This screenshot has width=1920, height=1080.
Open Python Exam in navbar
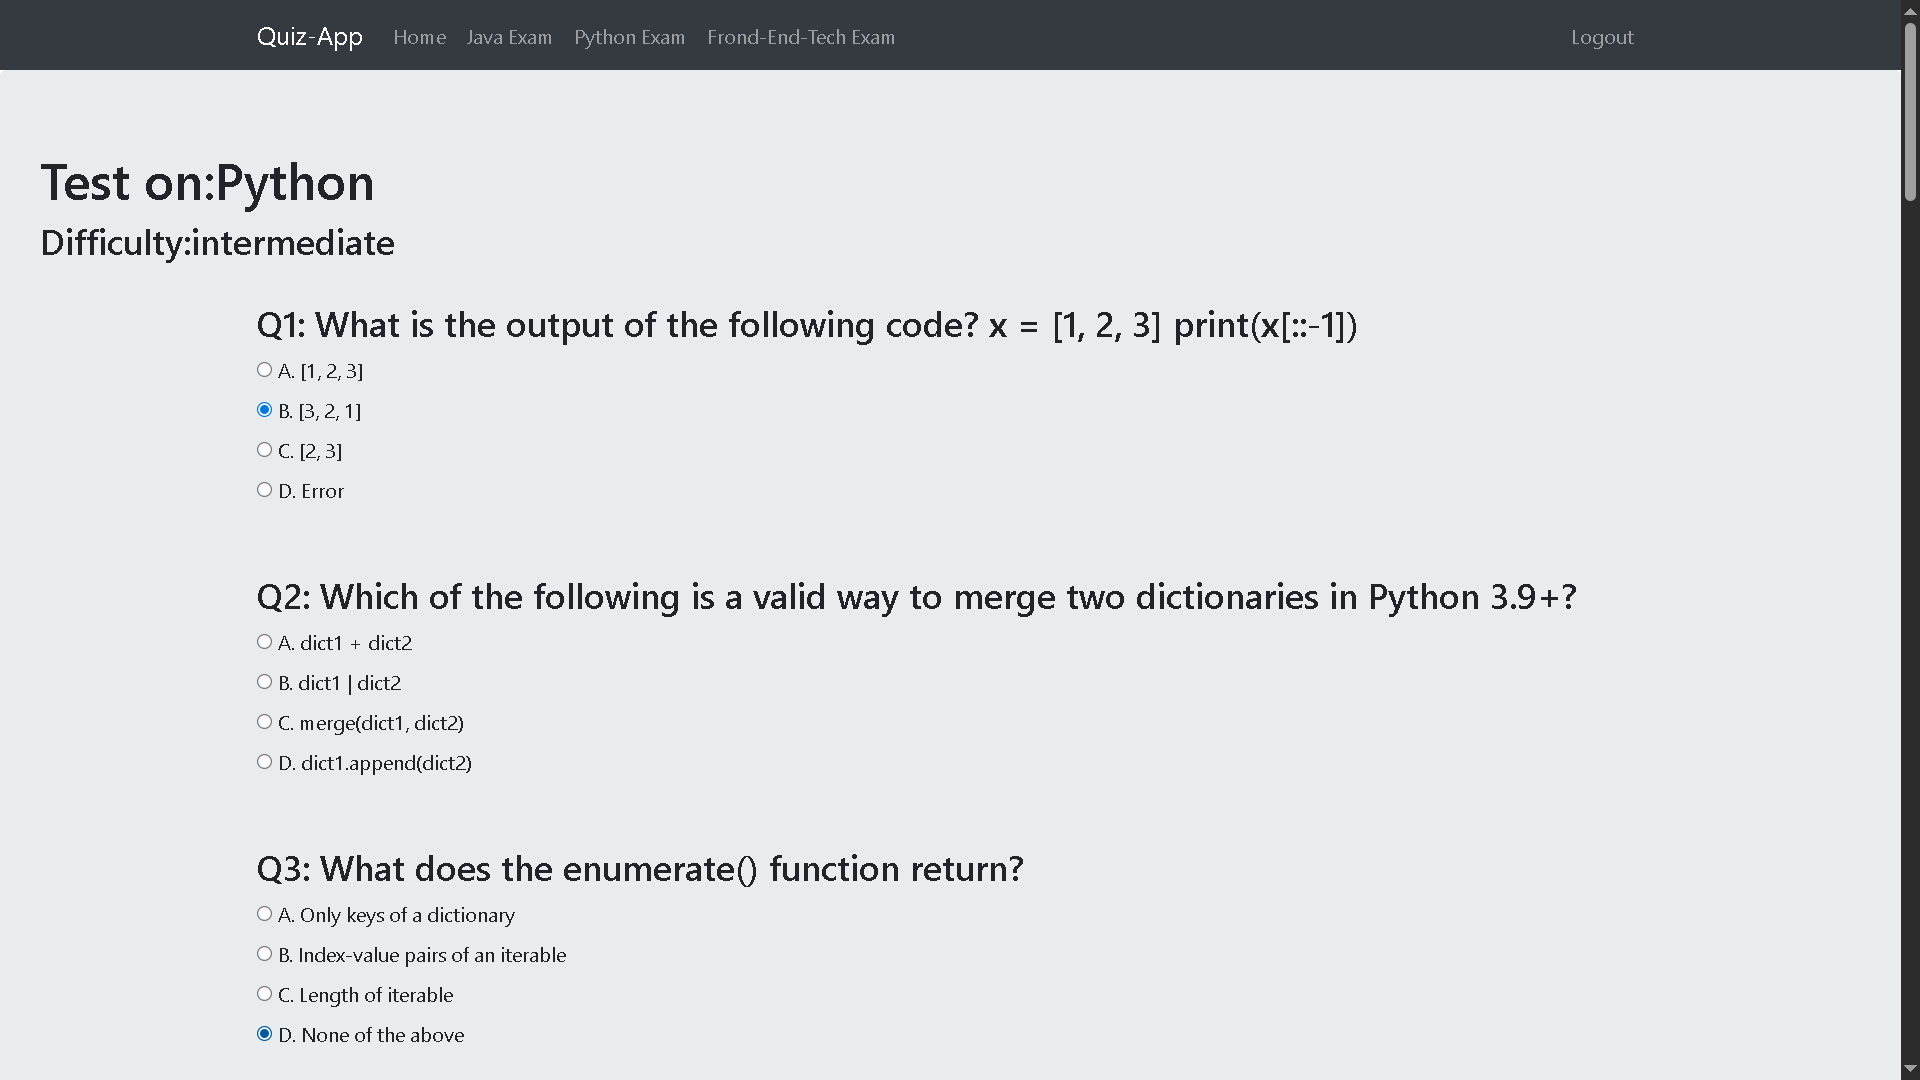coord(629,37)
